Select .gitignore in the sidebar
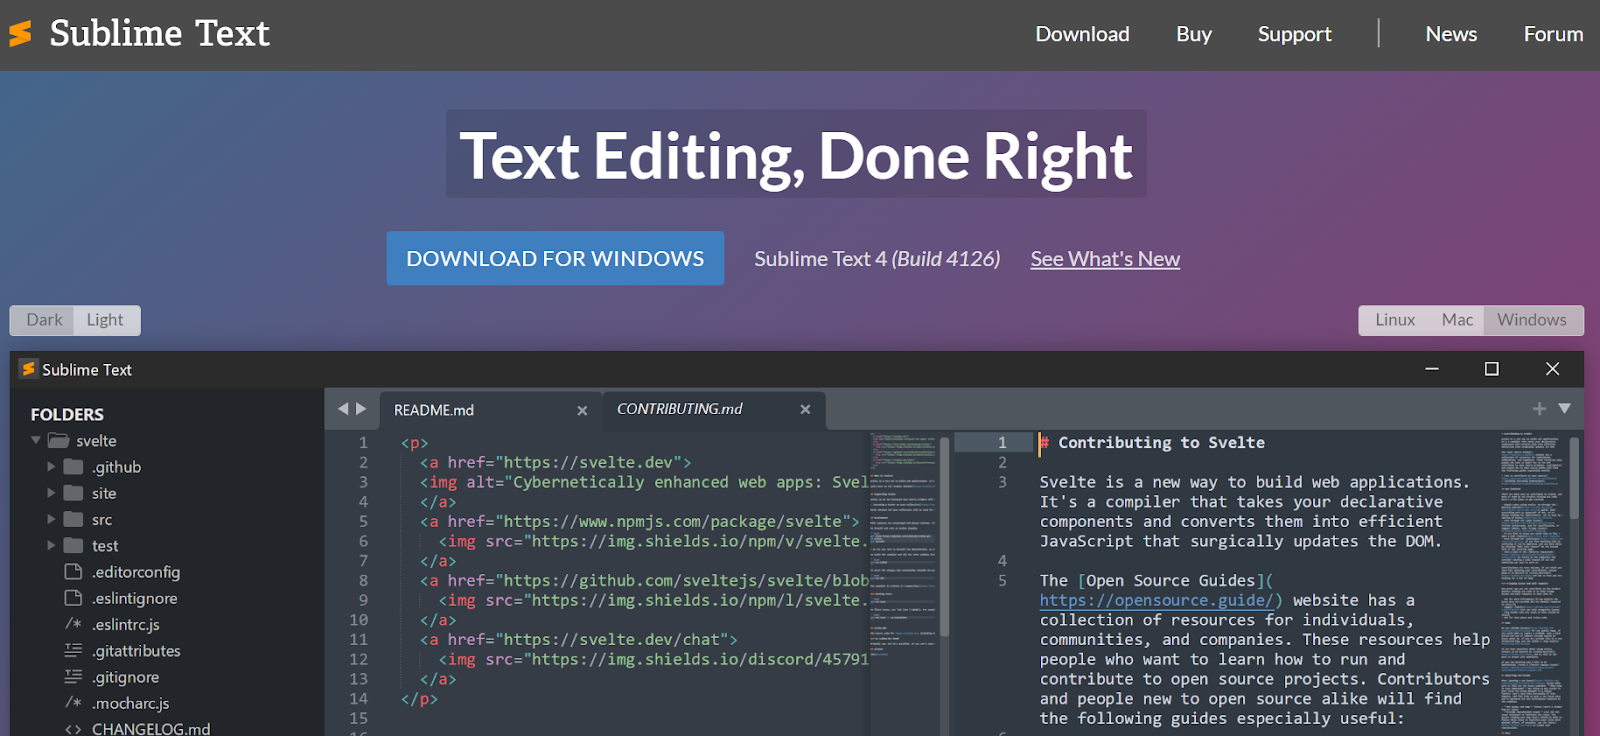1600x736 pixels. [126, 677]
